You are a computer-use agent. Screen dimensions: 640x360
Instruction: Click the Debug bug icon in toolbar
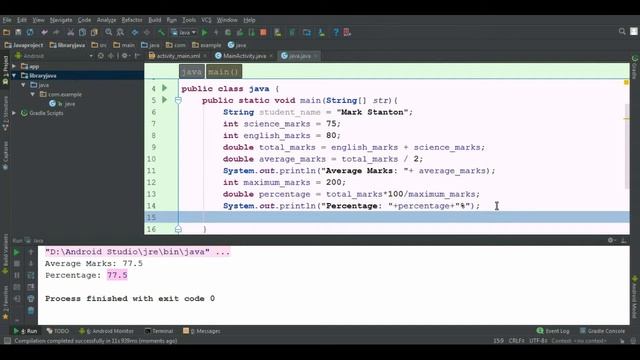228,32
